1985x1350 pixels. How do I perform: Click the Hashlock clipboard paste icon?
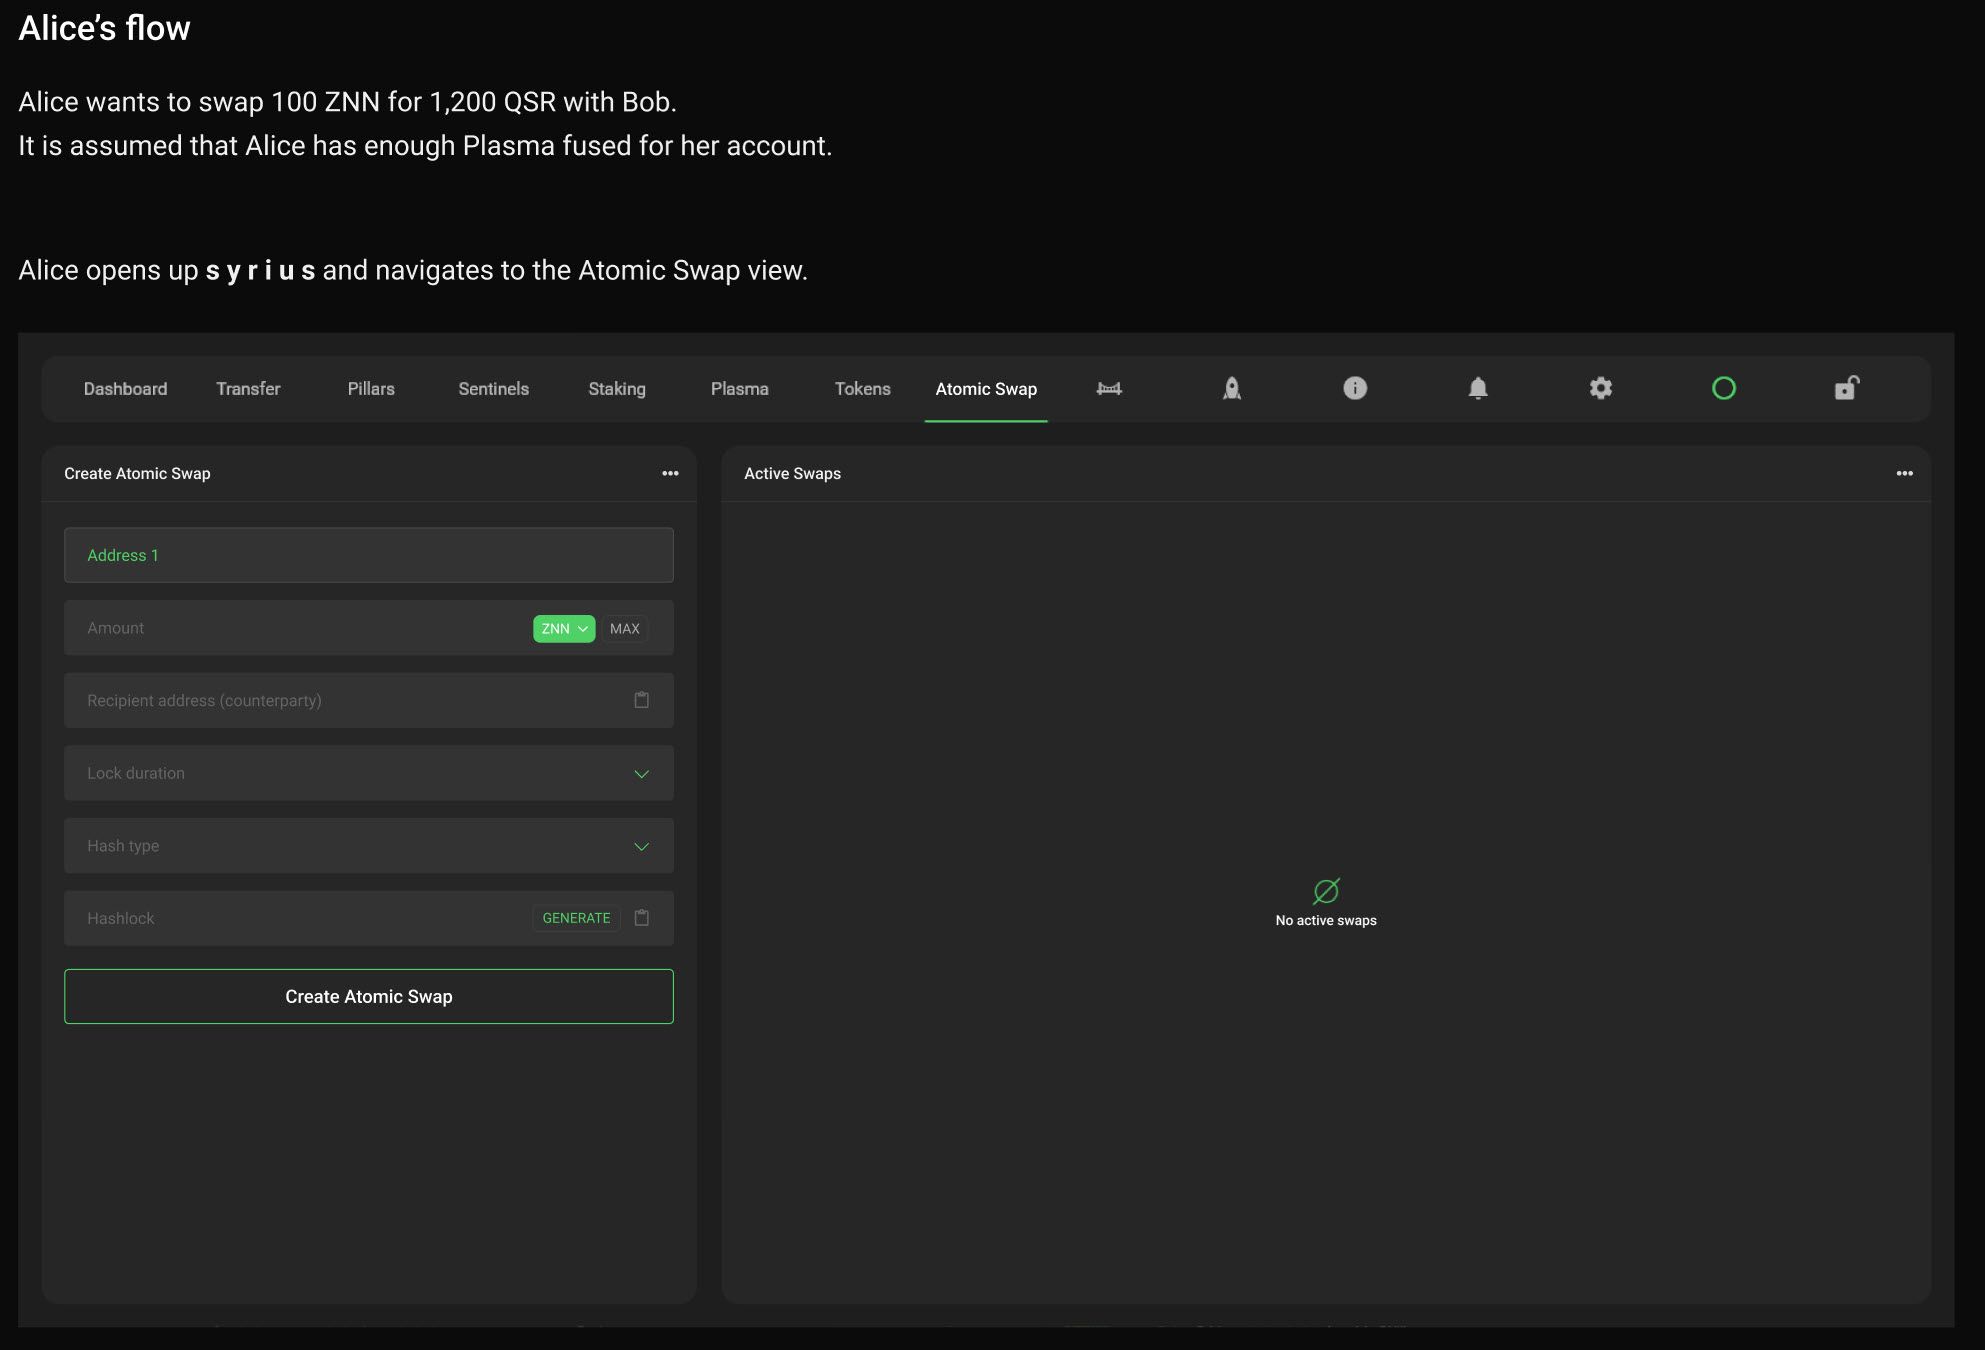tap(642, 918)
